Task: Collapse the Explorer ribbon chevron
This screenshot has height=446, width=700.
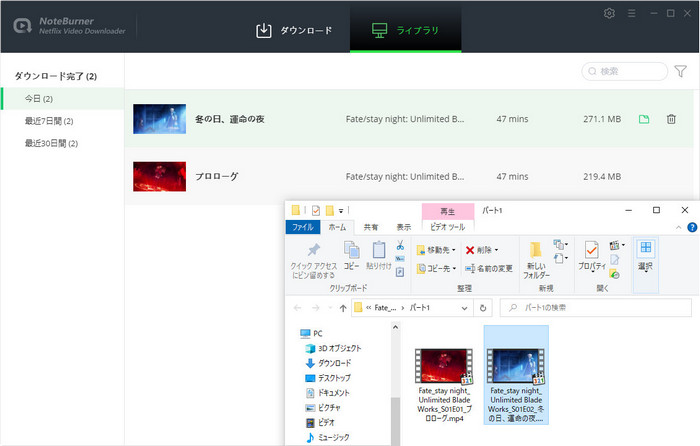Action: click(679, 228)
